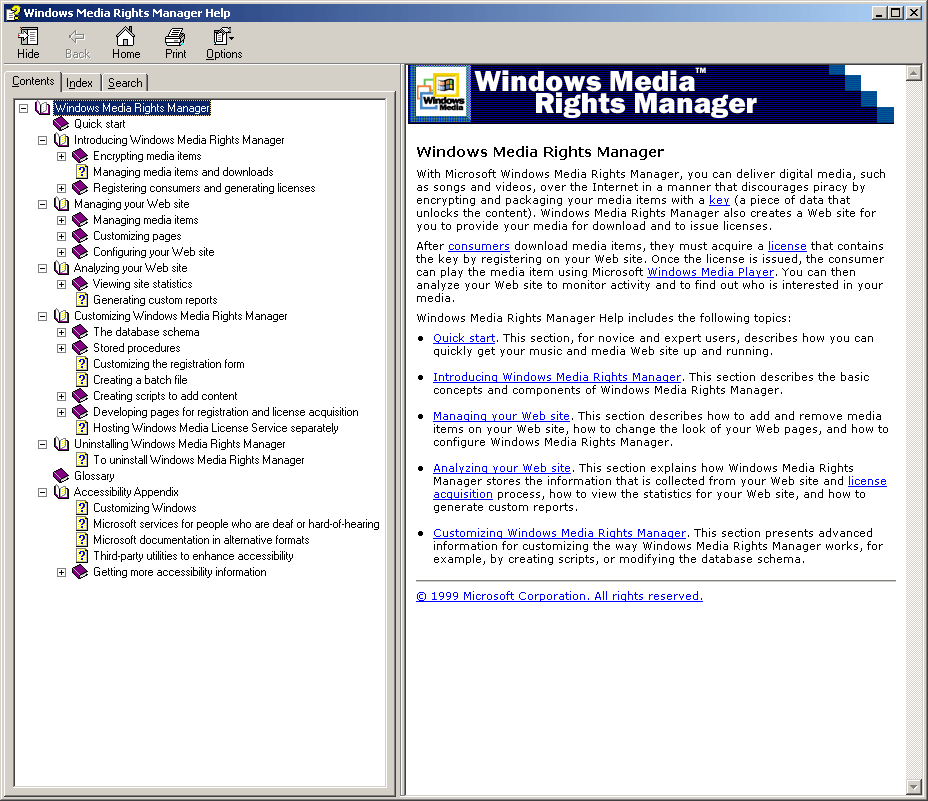This screenshot has width=928, height=801.
Task: Switch to the Search tab
Action: coord(125,83)
